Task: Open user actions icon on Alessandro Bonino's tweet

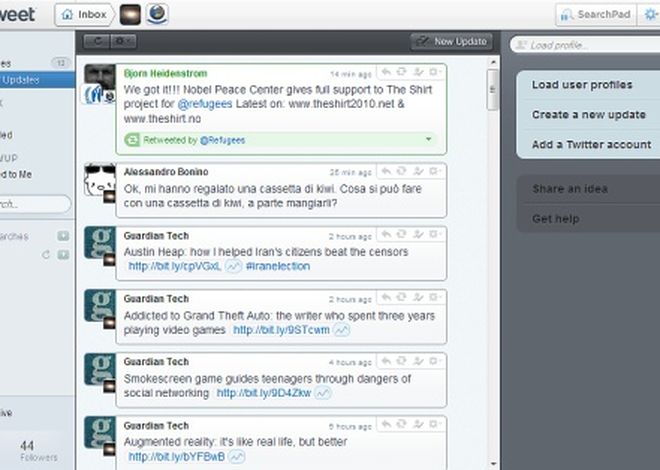Action: (x=418, y=171)
